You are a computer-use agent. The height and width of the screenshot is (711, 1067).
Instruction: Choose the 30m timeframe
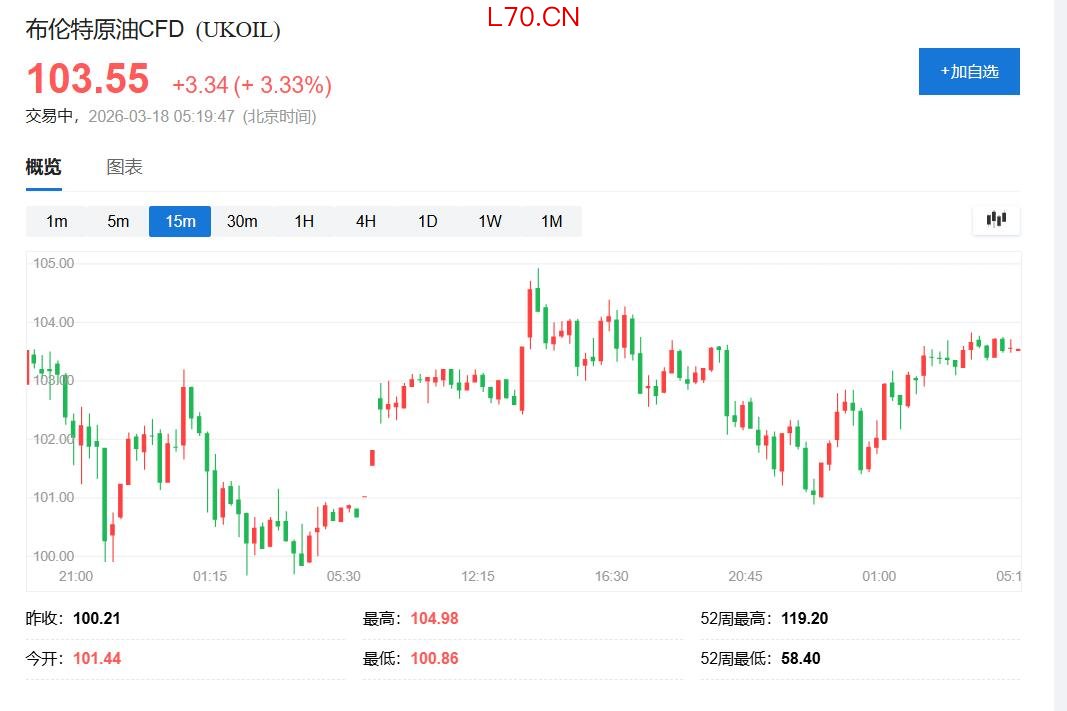[242, 221]
